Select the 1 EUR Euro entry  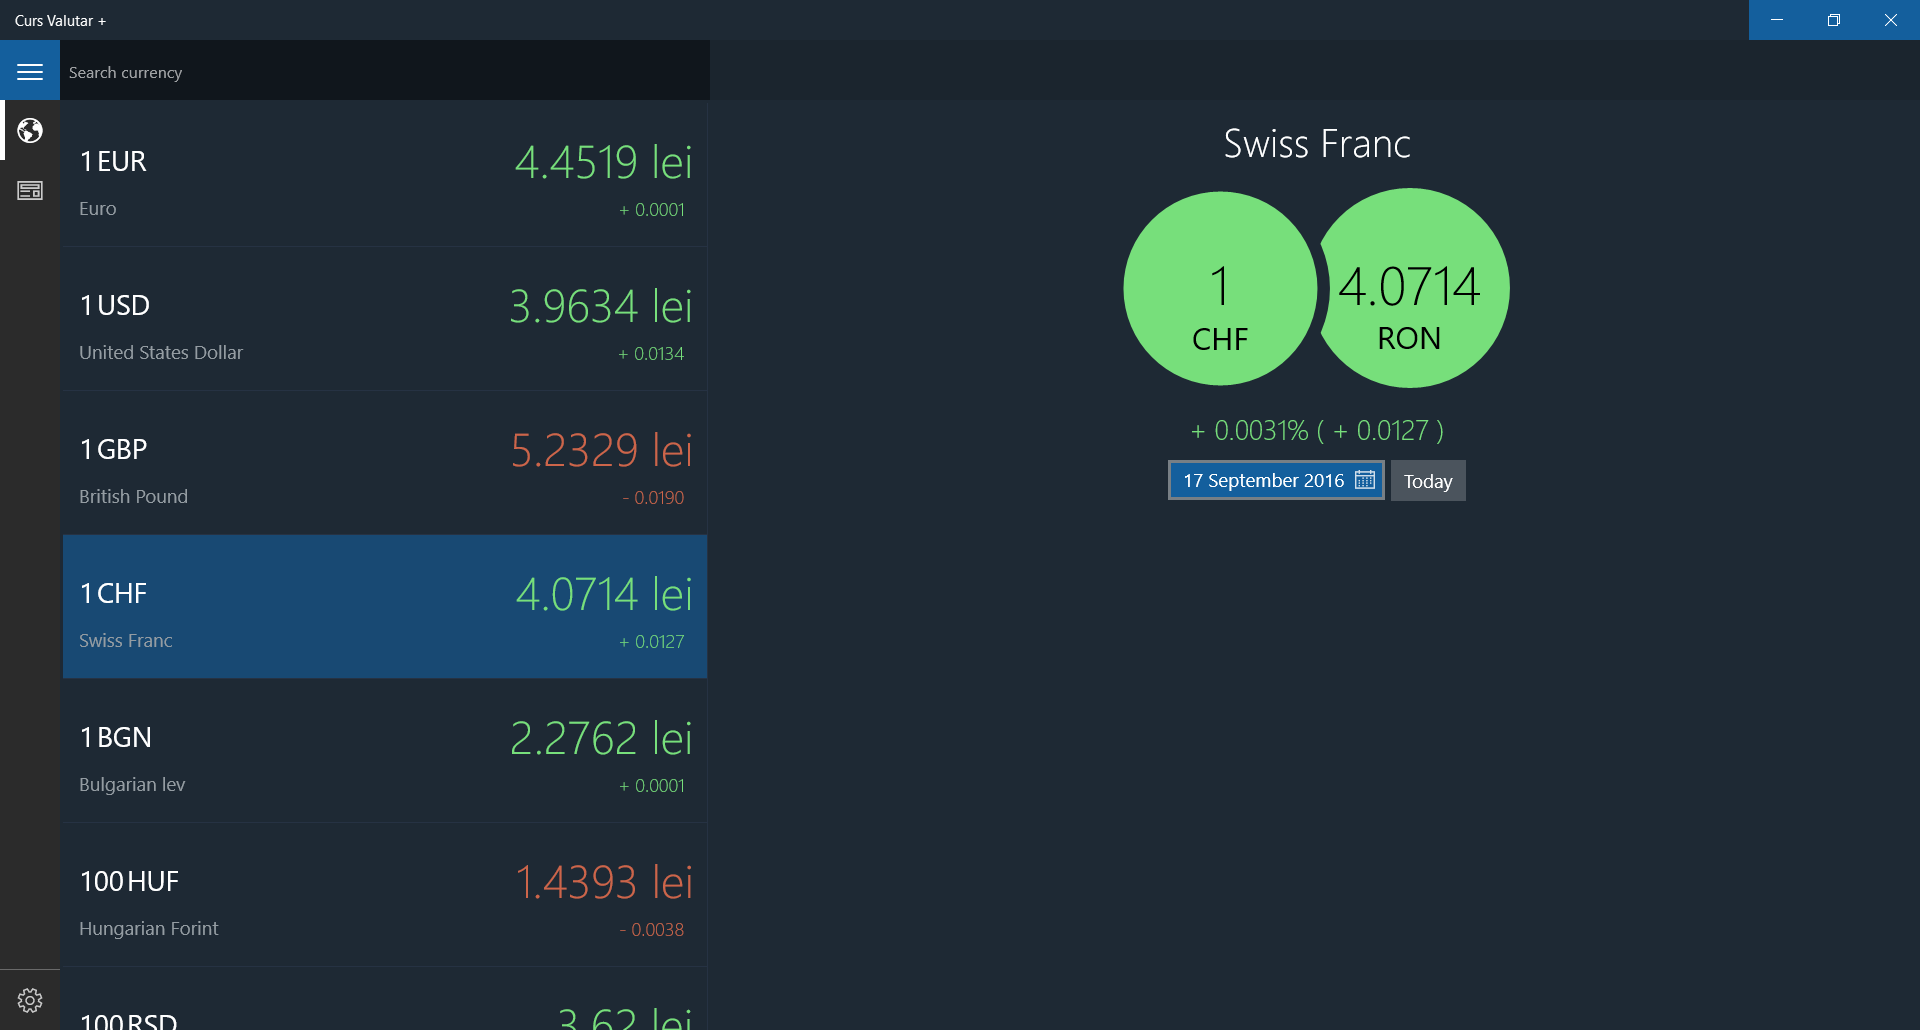click(x=385, y=175)
